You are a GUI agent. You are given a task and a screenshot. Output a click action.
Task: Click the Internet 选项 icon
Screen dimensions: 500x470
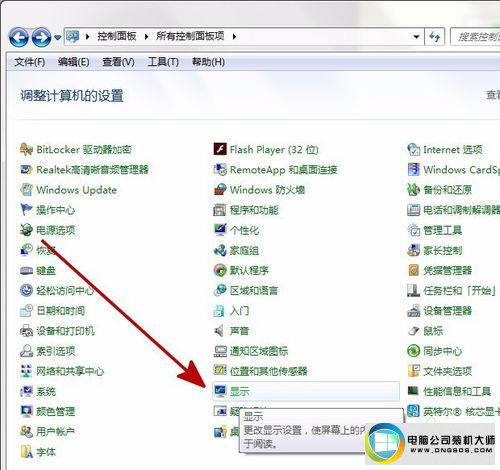click(x=414, y=149)
